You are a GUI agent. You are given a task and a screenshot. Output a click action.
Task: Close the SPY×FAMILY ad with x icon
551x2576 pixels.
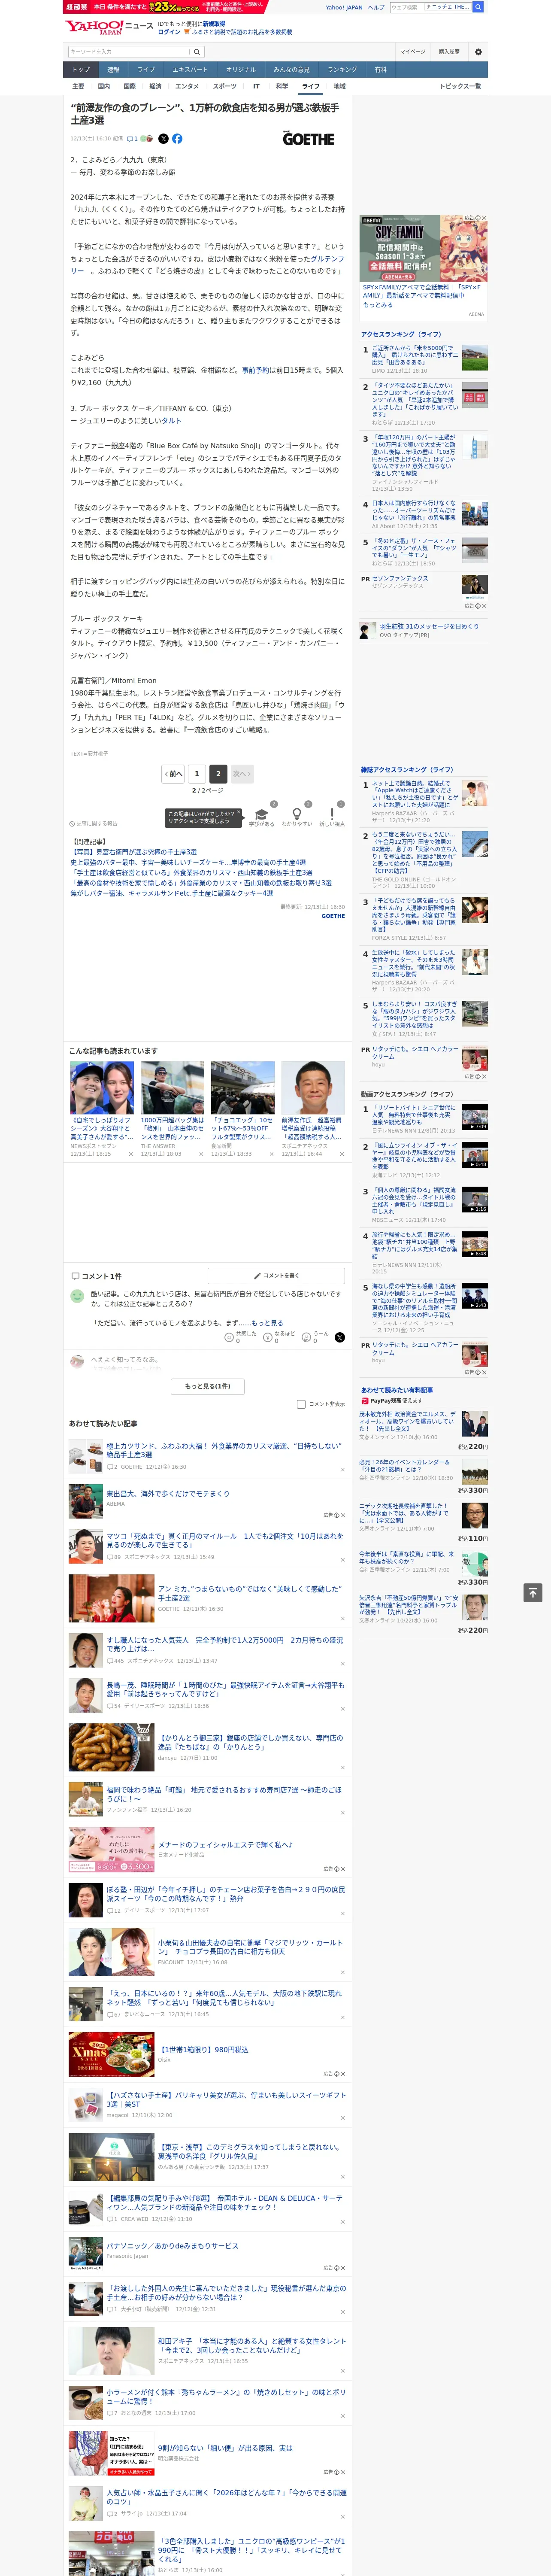tap(484, 218)
